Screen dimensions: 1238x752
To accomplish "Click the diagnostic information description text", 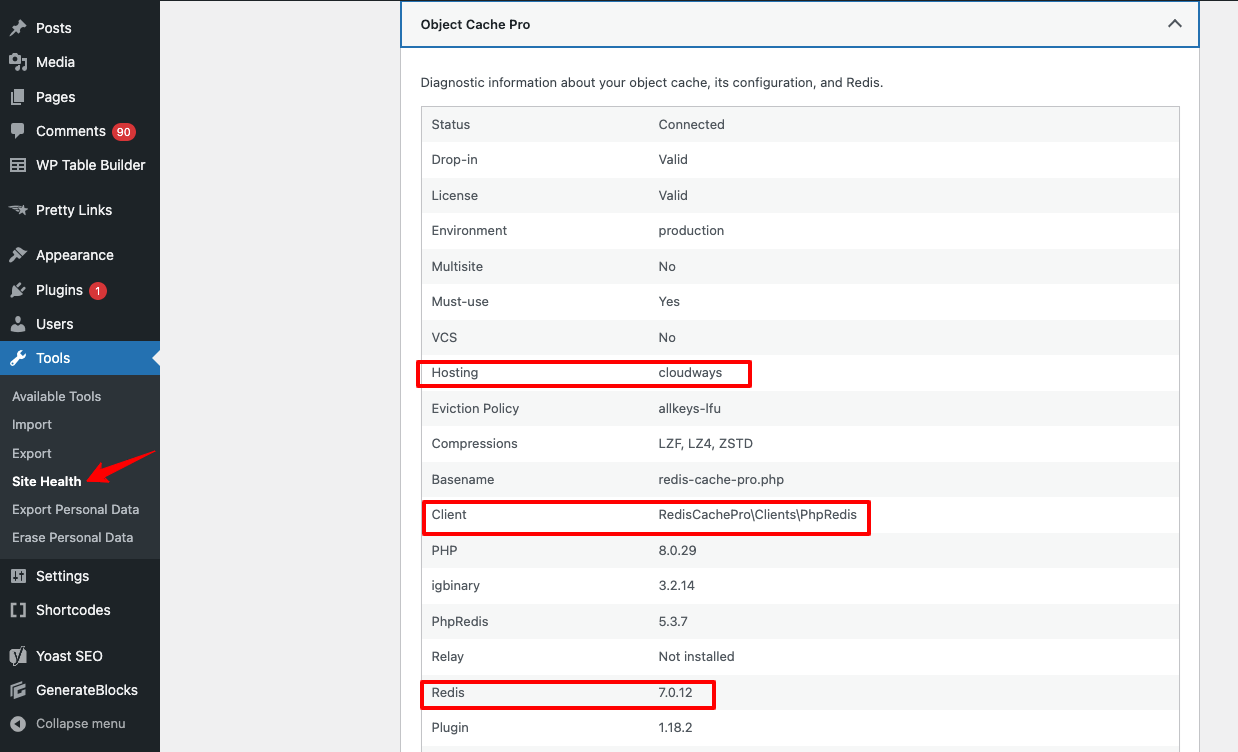I will click(x=652, y=82).
